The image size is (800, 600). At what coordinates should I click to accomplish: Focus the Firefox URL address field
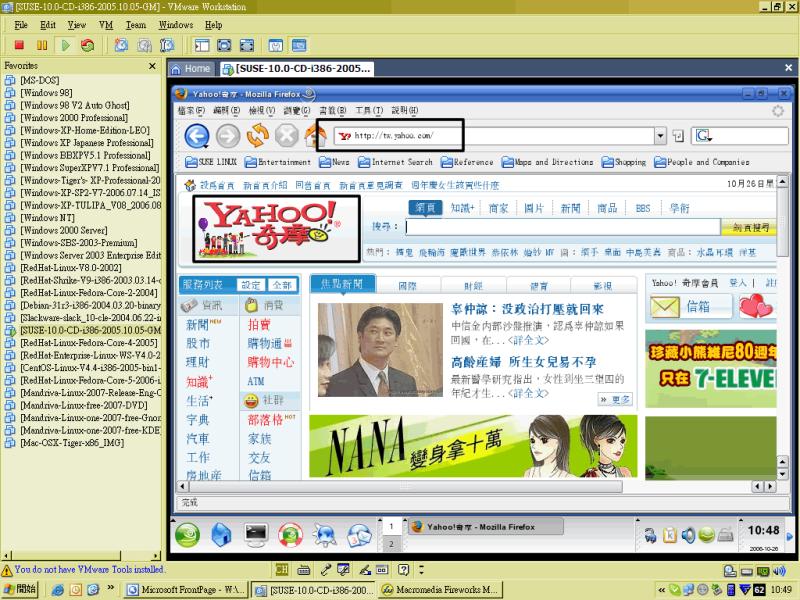[x=494, y=136]
